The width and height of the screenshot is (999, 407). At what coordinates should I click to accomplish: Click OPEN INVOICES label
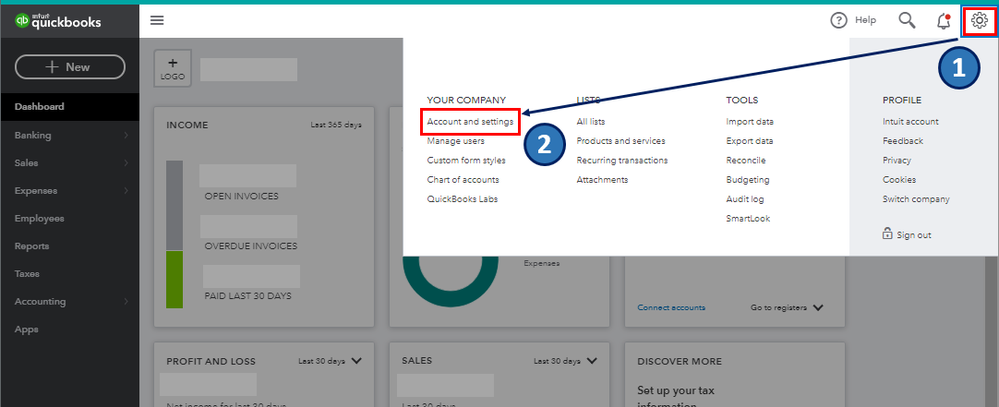pos(241,196)
